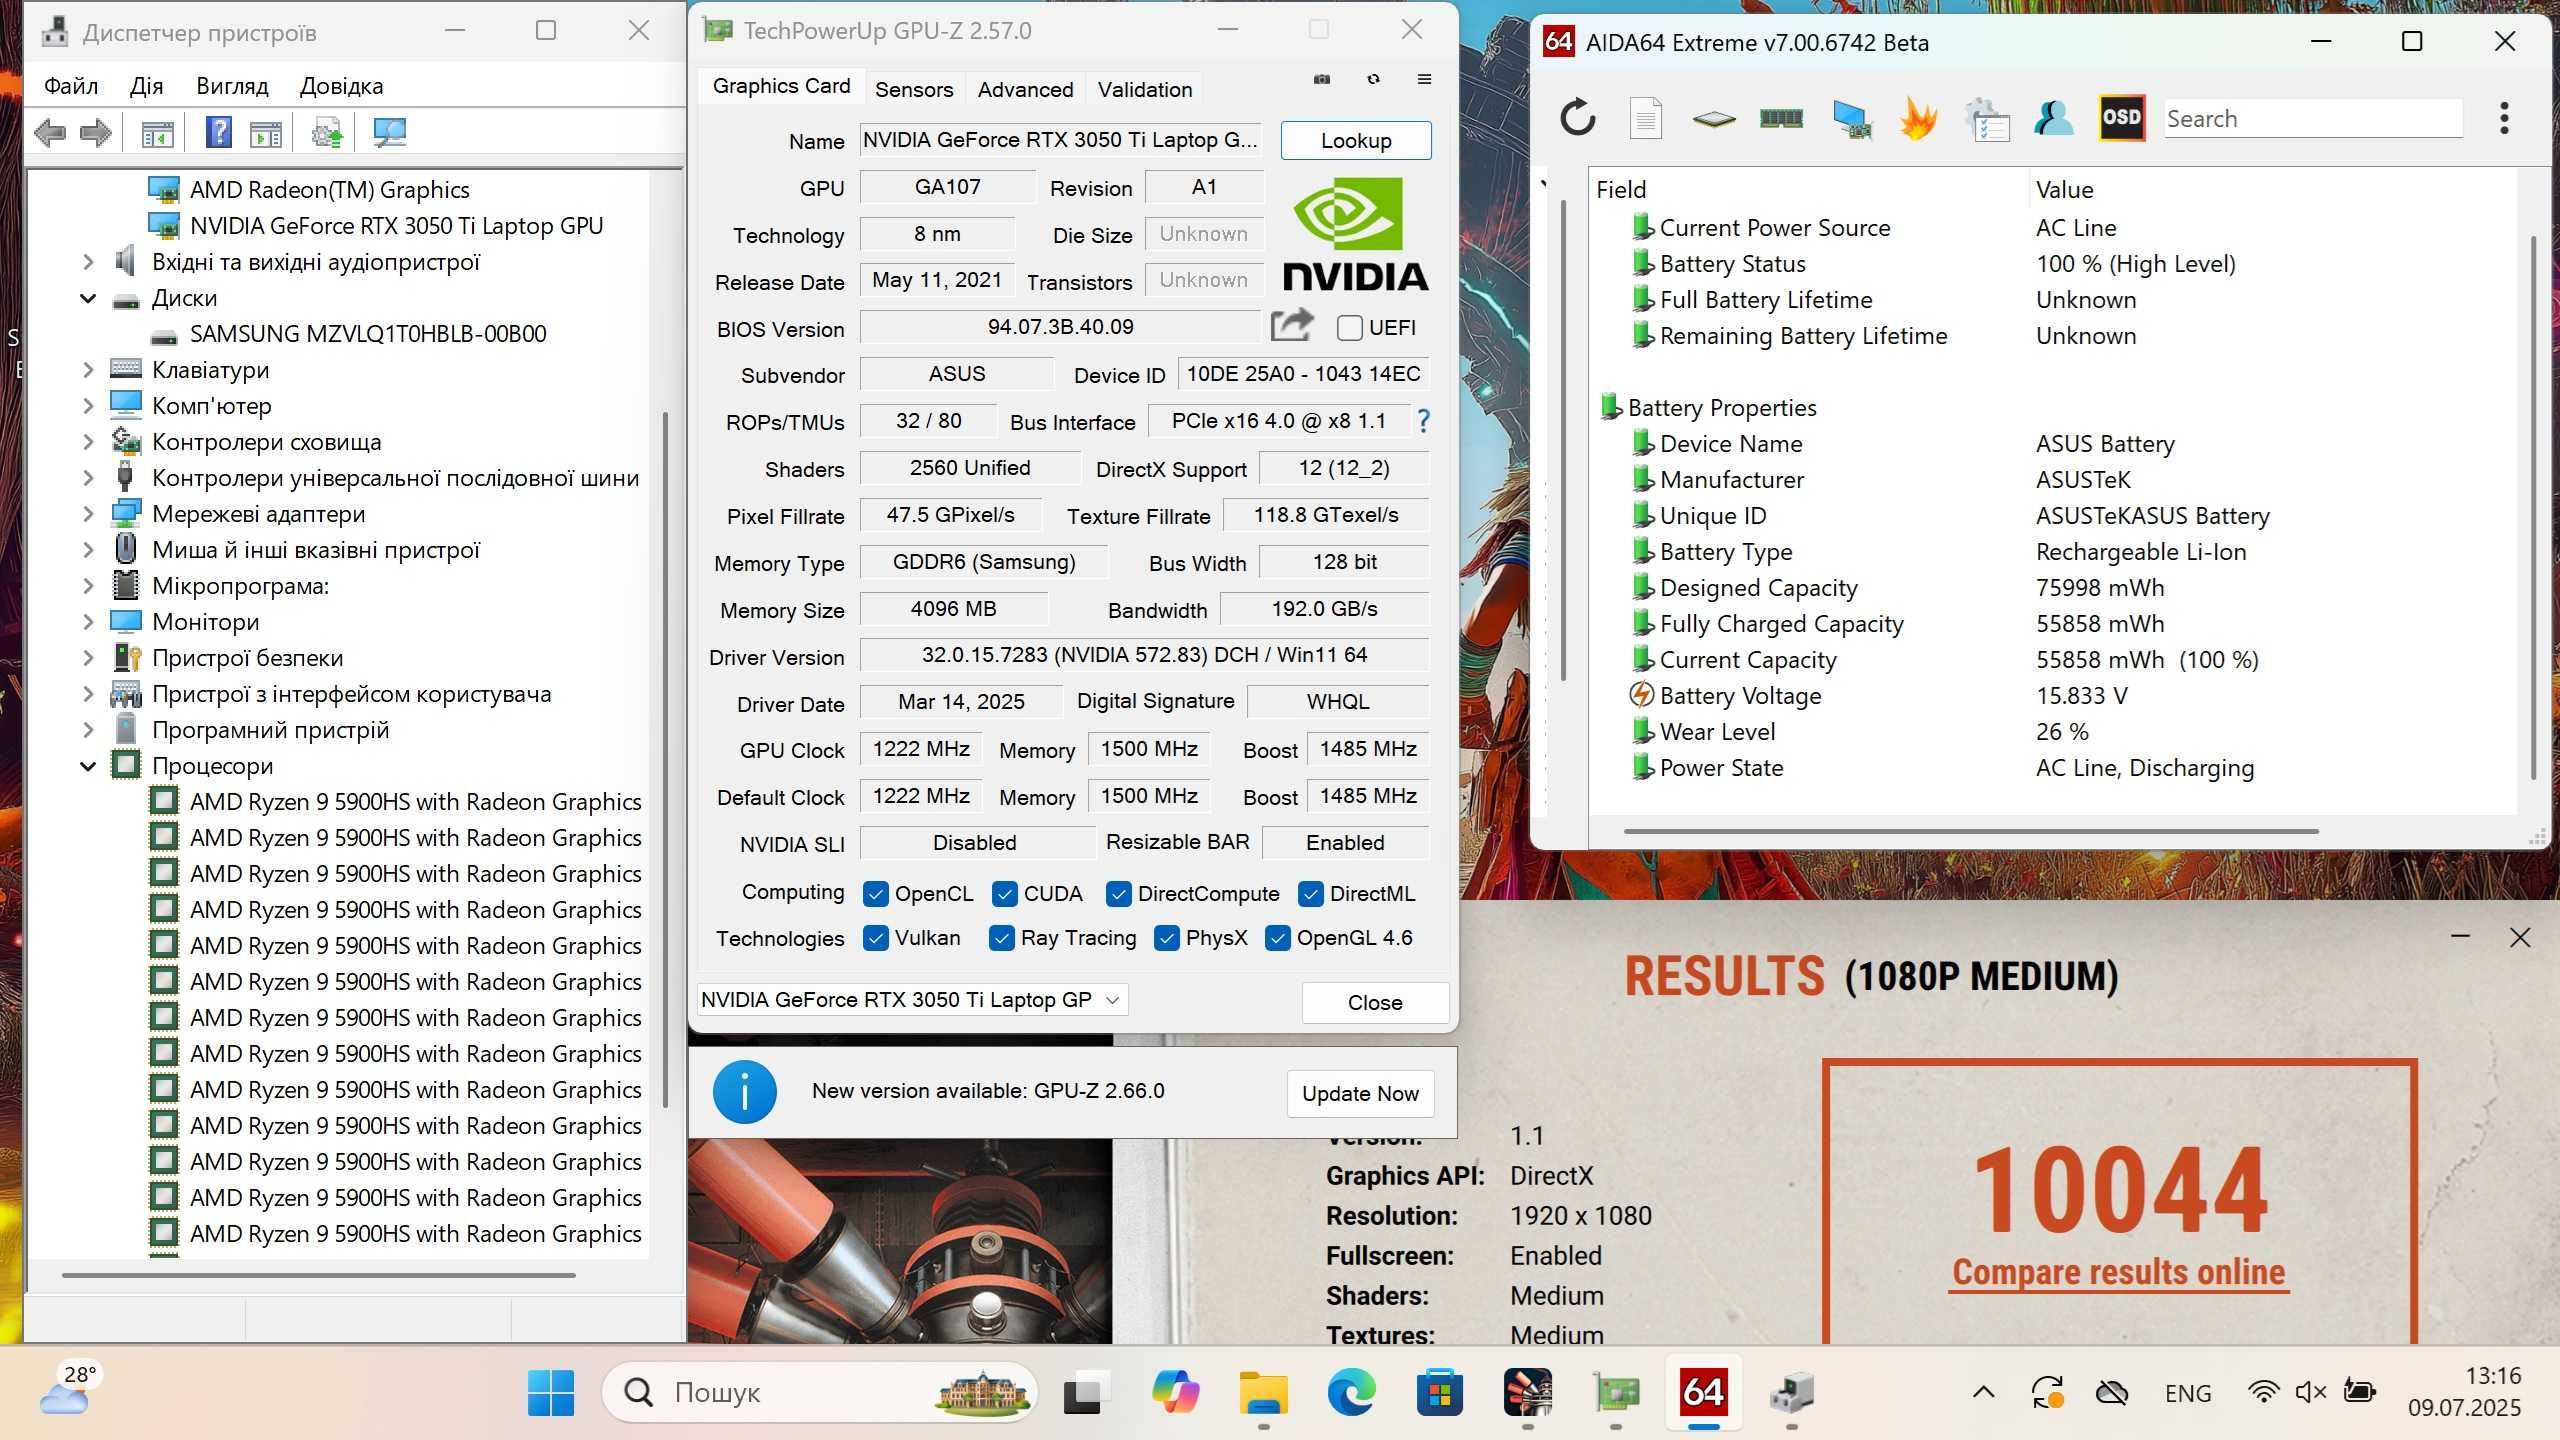
Task: Expand Мережеві адаптери tree node
Action: point(88,514)
